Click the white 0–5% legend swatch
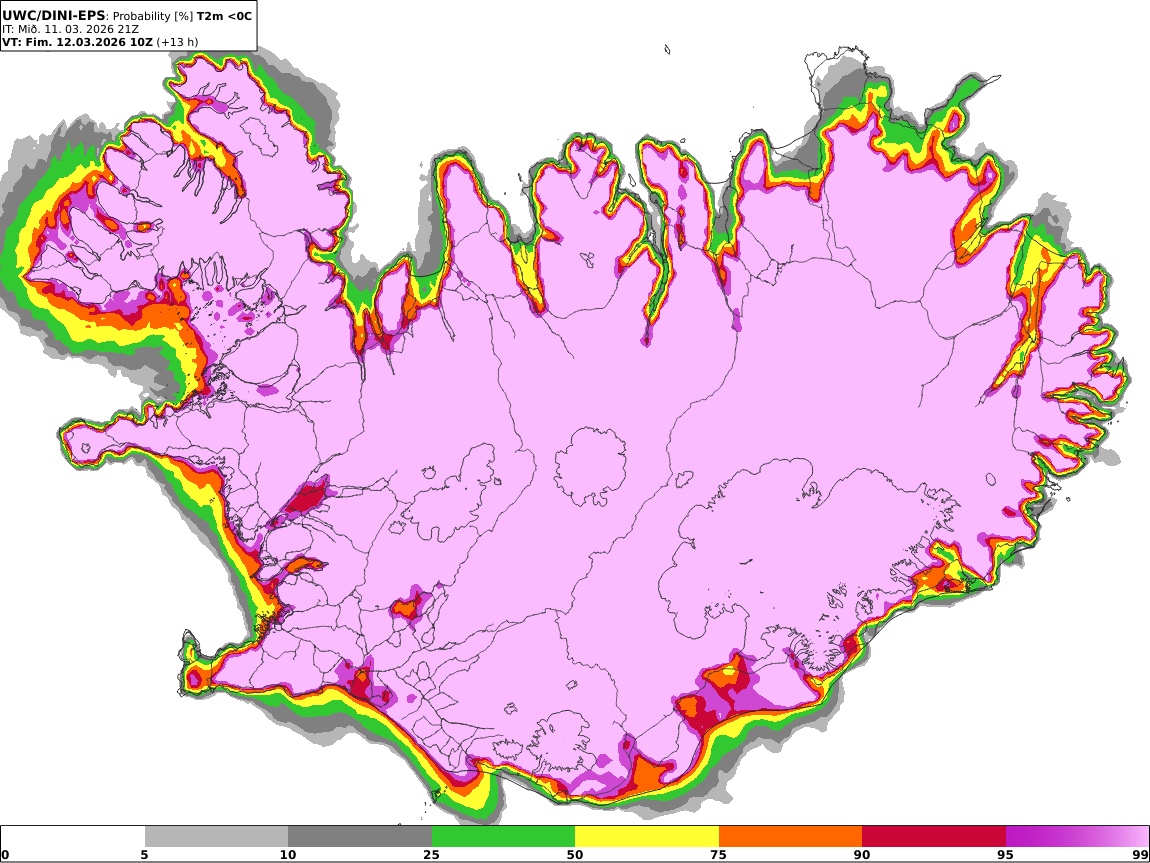Screen dimensions: 1150x863 tap(73, 836)
